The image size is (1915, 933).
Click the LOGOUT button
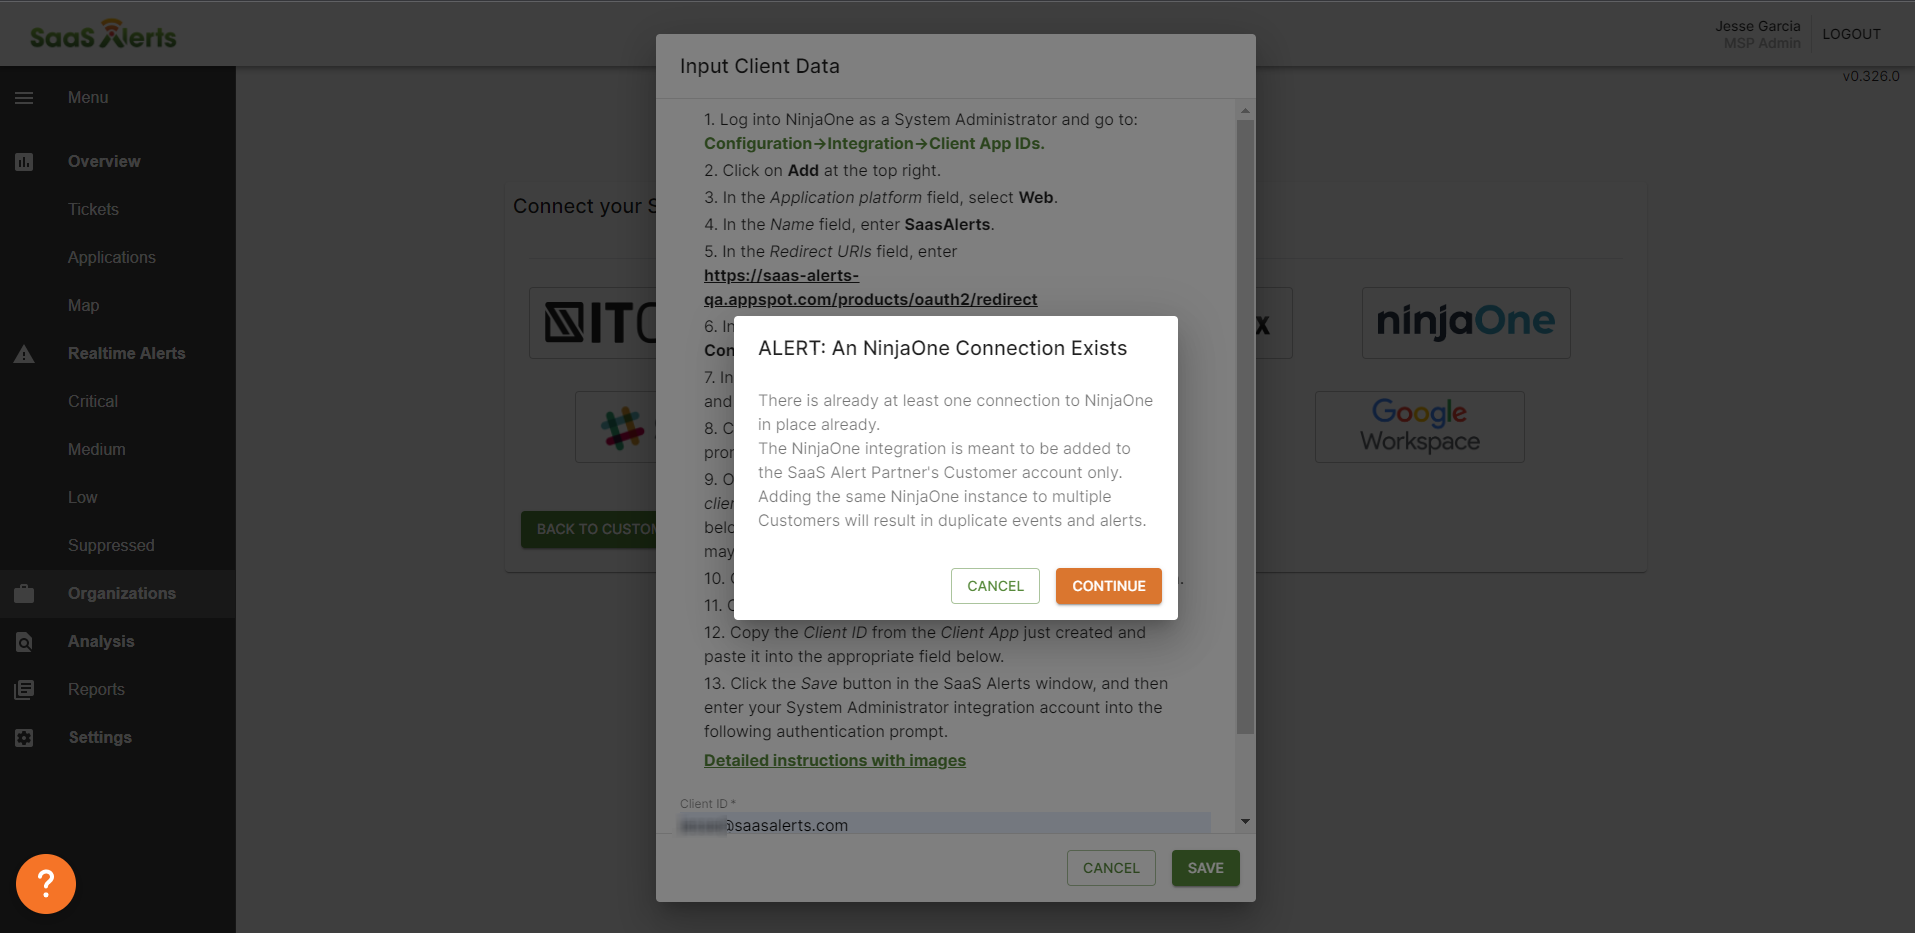(x=1851, y=34)
